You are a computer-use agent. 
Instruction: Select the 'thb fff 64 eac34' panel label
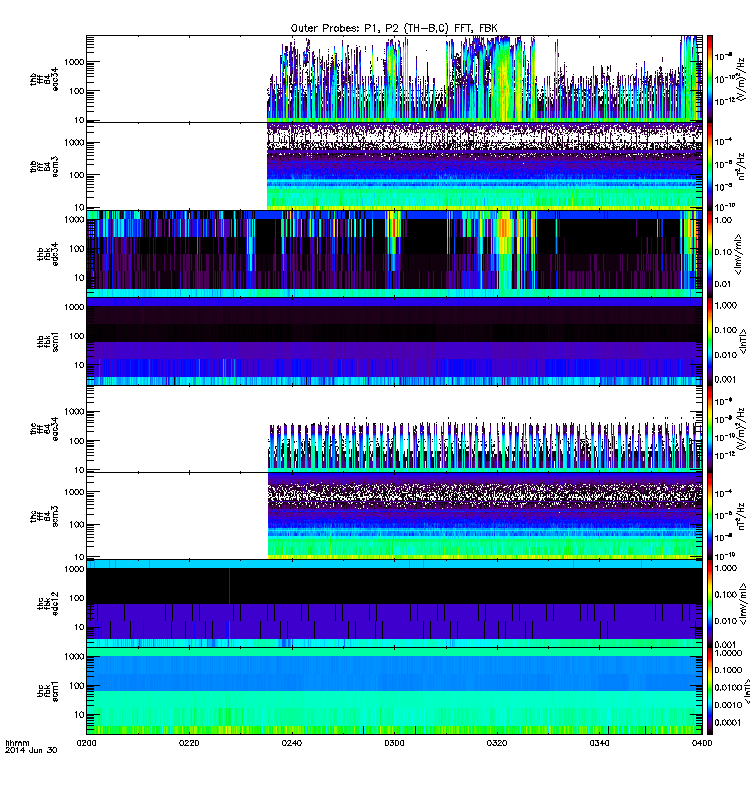(x=43, y=79)
